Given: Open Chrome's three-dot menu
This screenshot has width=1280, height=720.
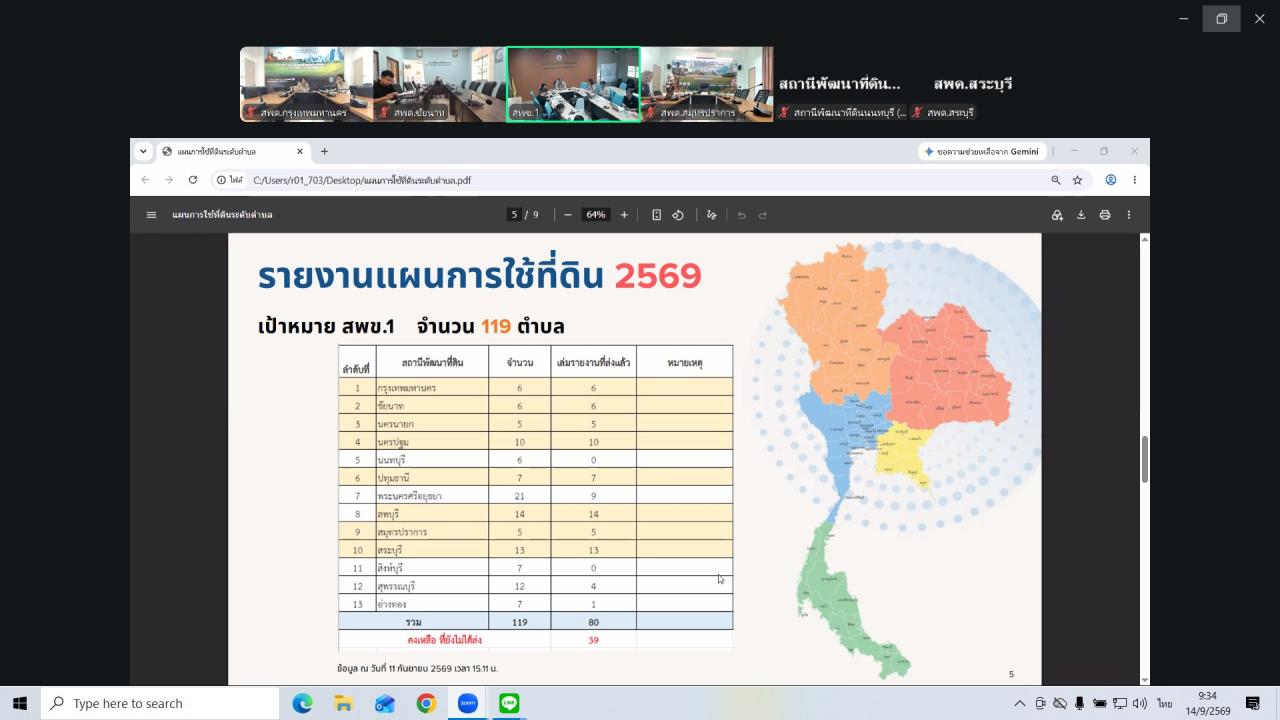Looking at the screenshot, I should pyautogui.click(x=1134, y=180).
